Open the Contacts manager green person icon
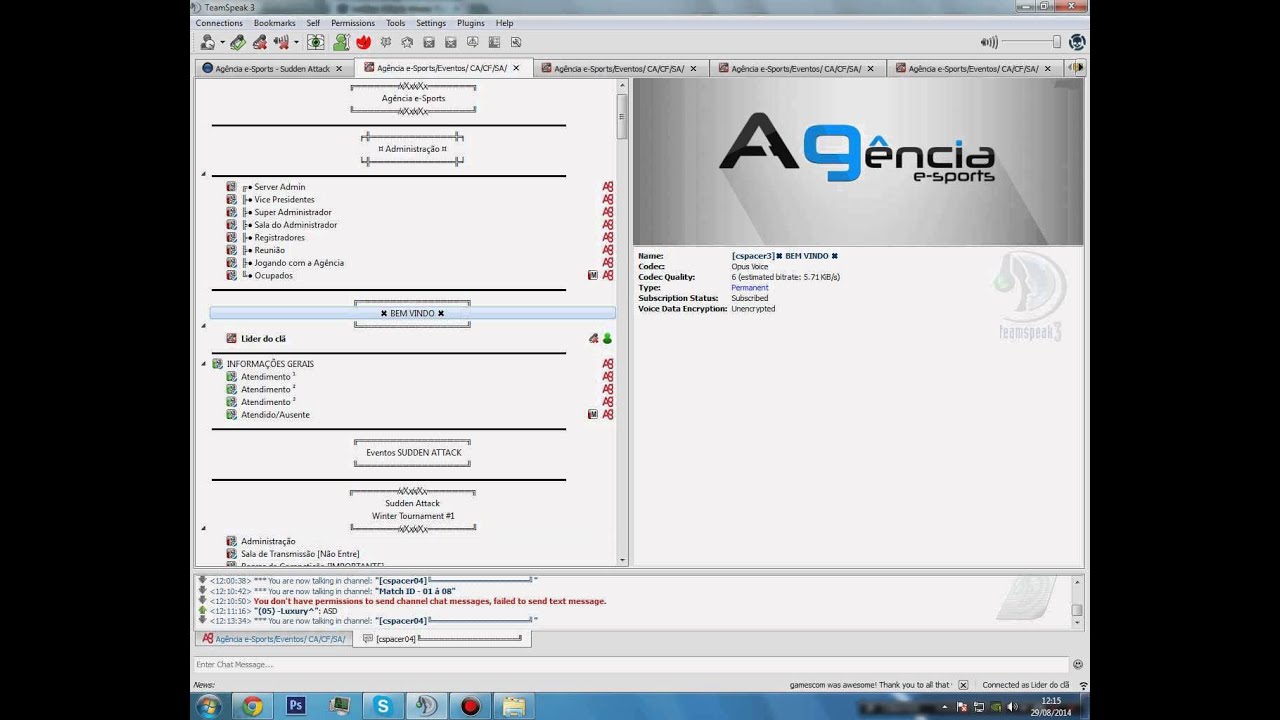This screenshot has height=720, width=1280. tap(341, 42)
